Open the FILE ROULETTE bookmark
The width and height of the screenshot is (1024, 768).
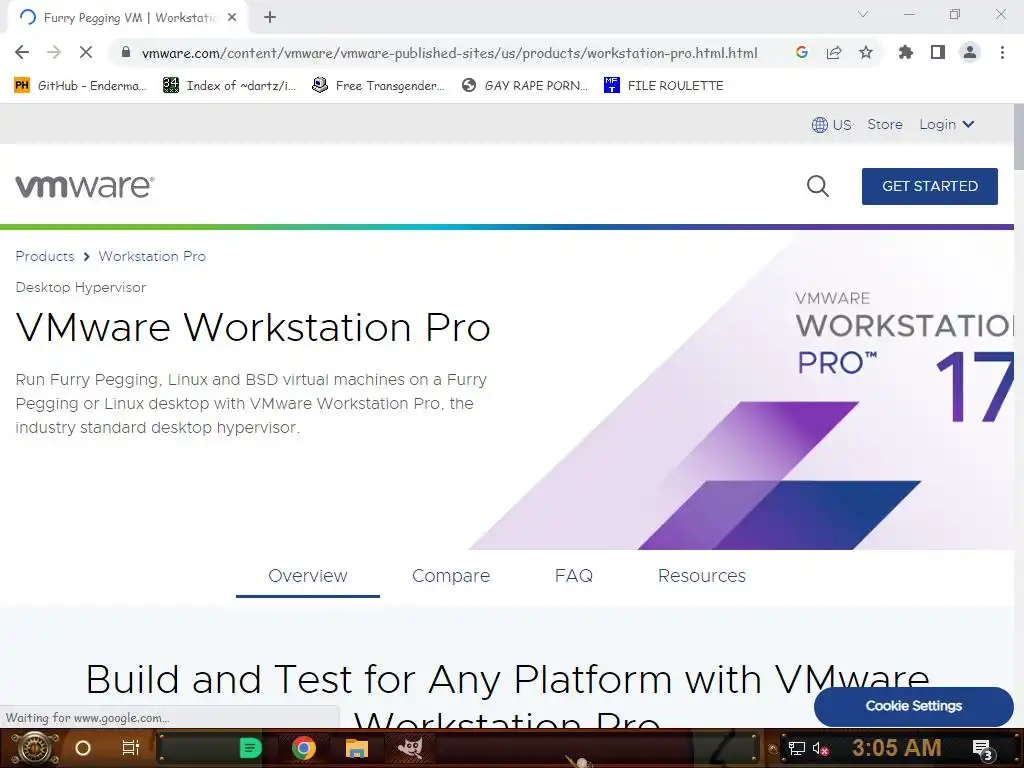click(x=664, y=86)
